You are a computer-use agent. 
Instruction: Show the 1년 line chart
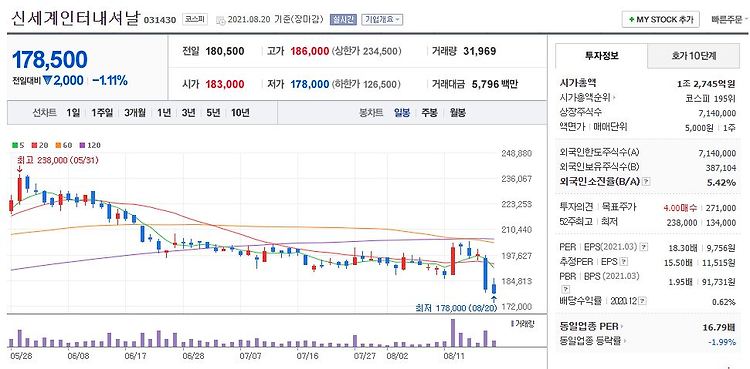point(164,113)
